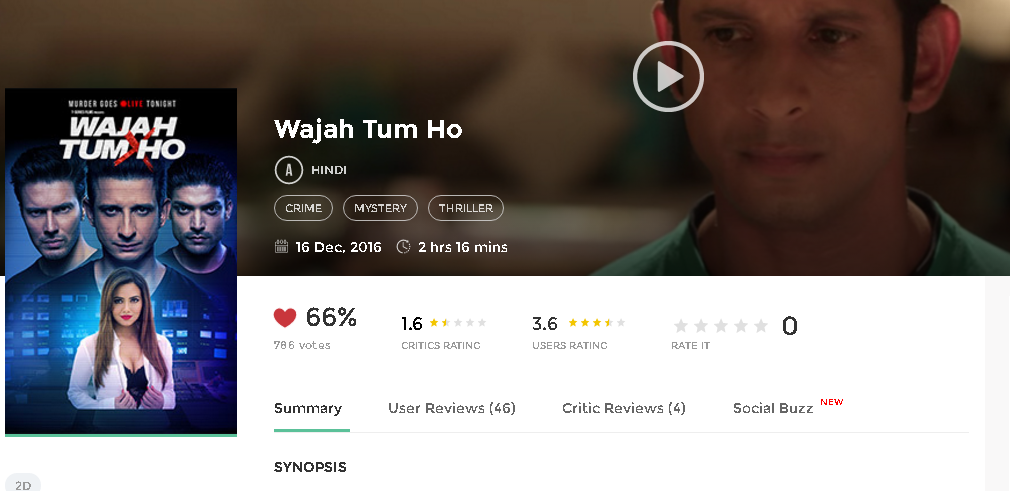Select the second star in Rate It
1010x491 pixels.
click(x=701, y=326)
